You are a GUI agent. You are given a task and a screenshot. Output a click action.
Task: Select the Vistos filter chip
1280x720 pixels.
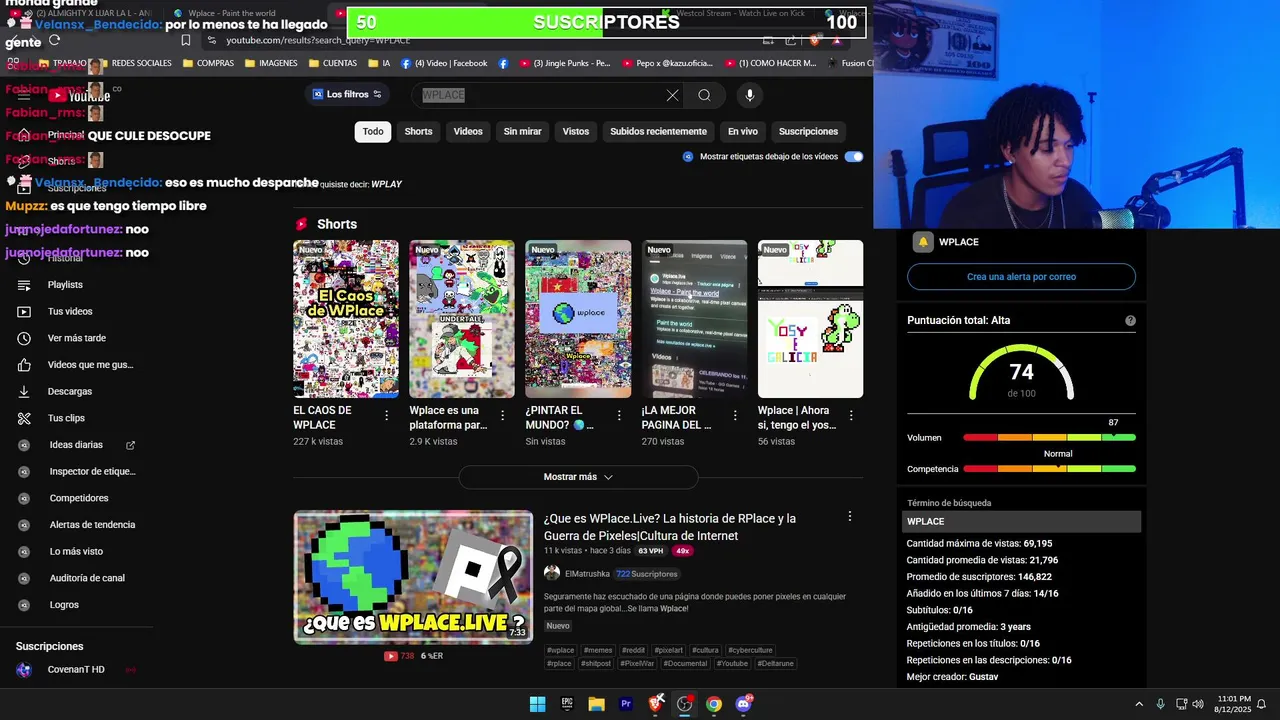576,131
